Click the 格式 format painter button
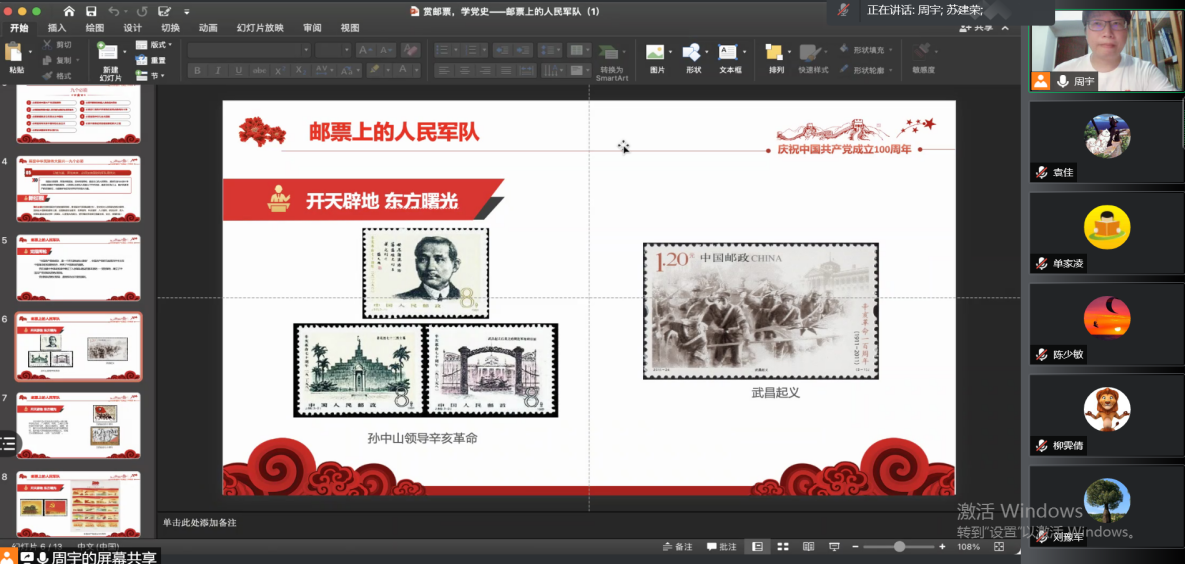1185x564 pixels. pos(57,76)
